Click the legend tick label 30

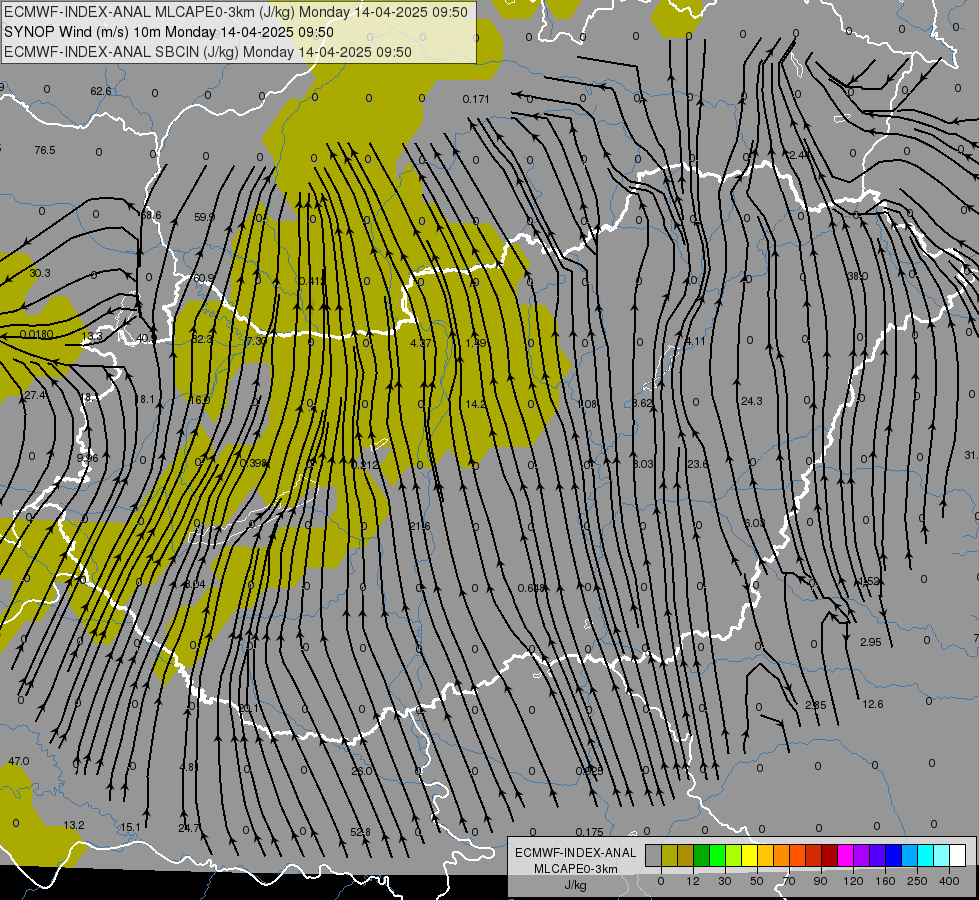724,881
